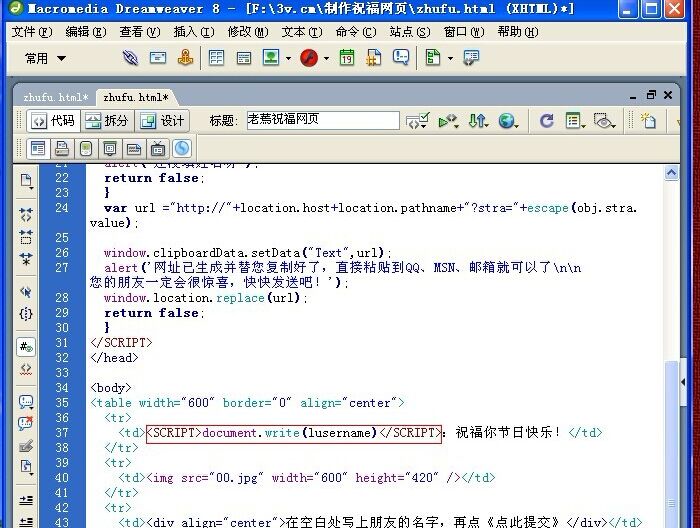Click the image insert icon
The width and height of the screenshot is (700, 528).
[271, 57]
